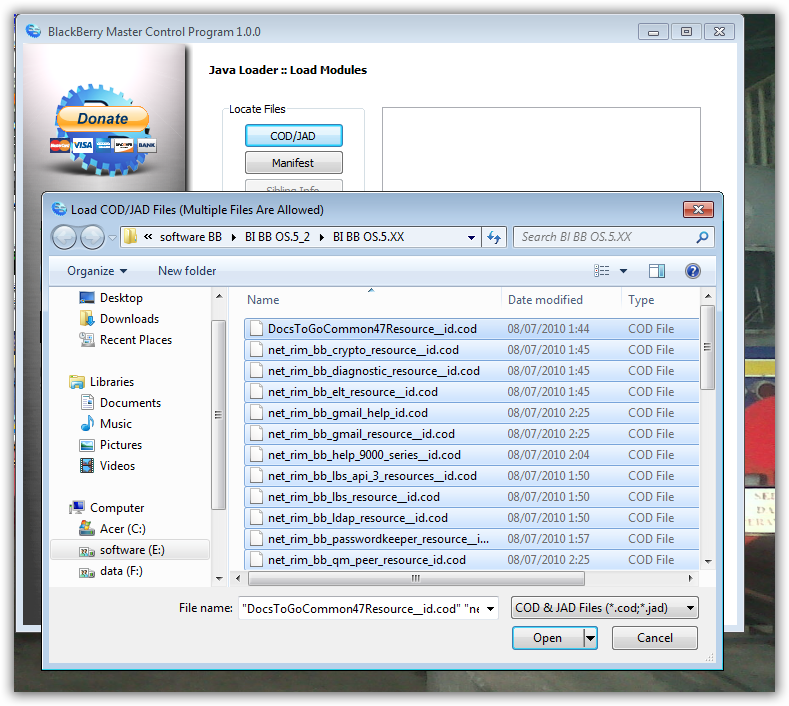Image resolution: width=789 pixels, height=706 pixels.
Task: Click file list horizontal scrollbar thumb
Action: (x=417, y=578)
